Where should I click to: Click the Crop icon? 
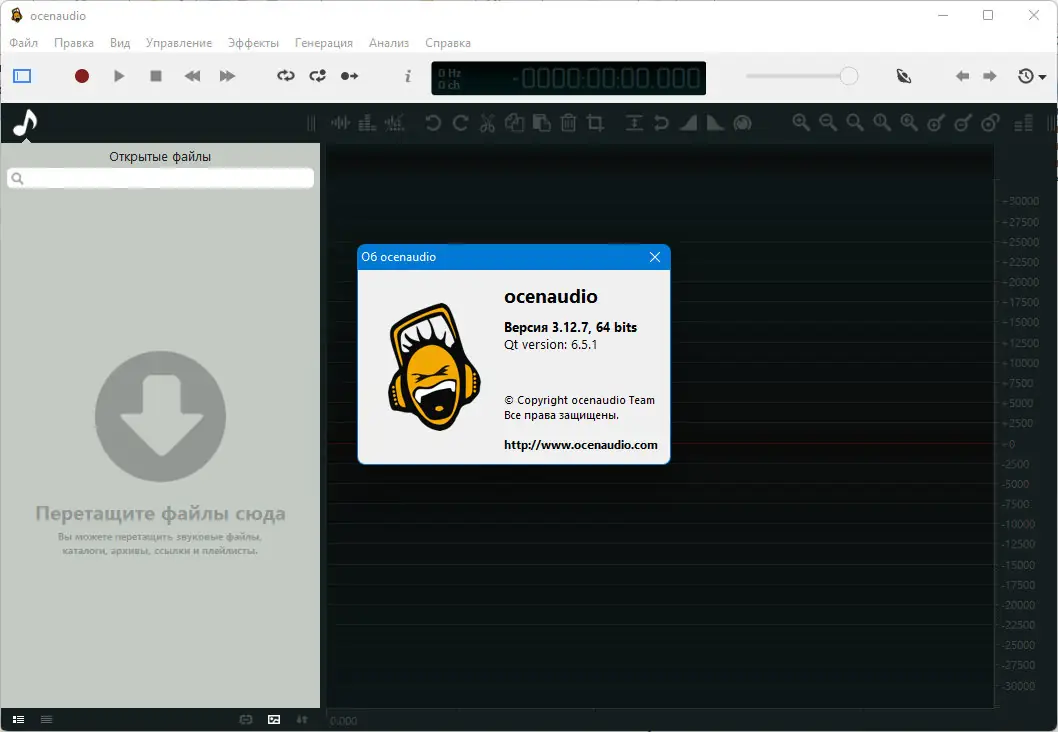[x=595, y=123]
